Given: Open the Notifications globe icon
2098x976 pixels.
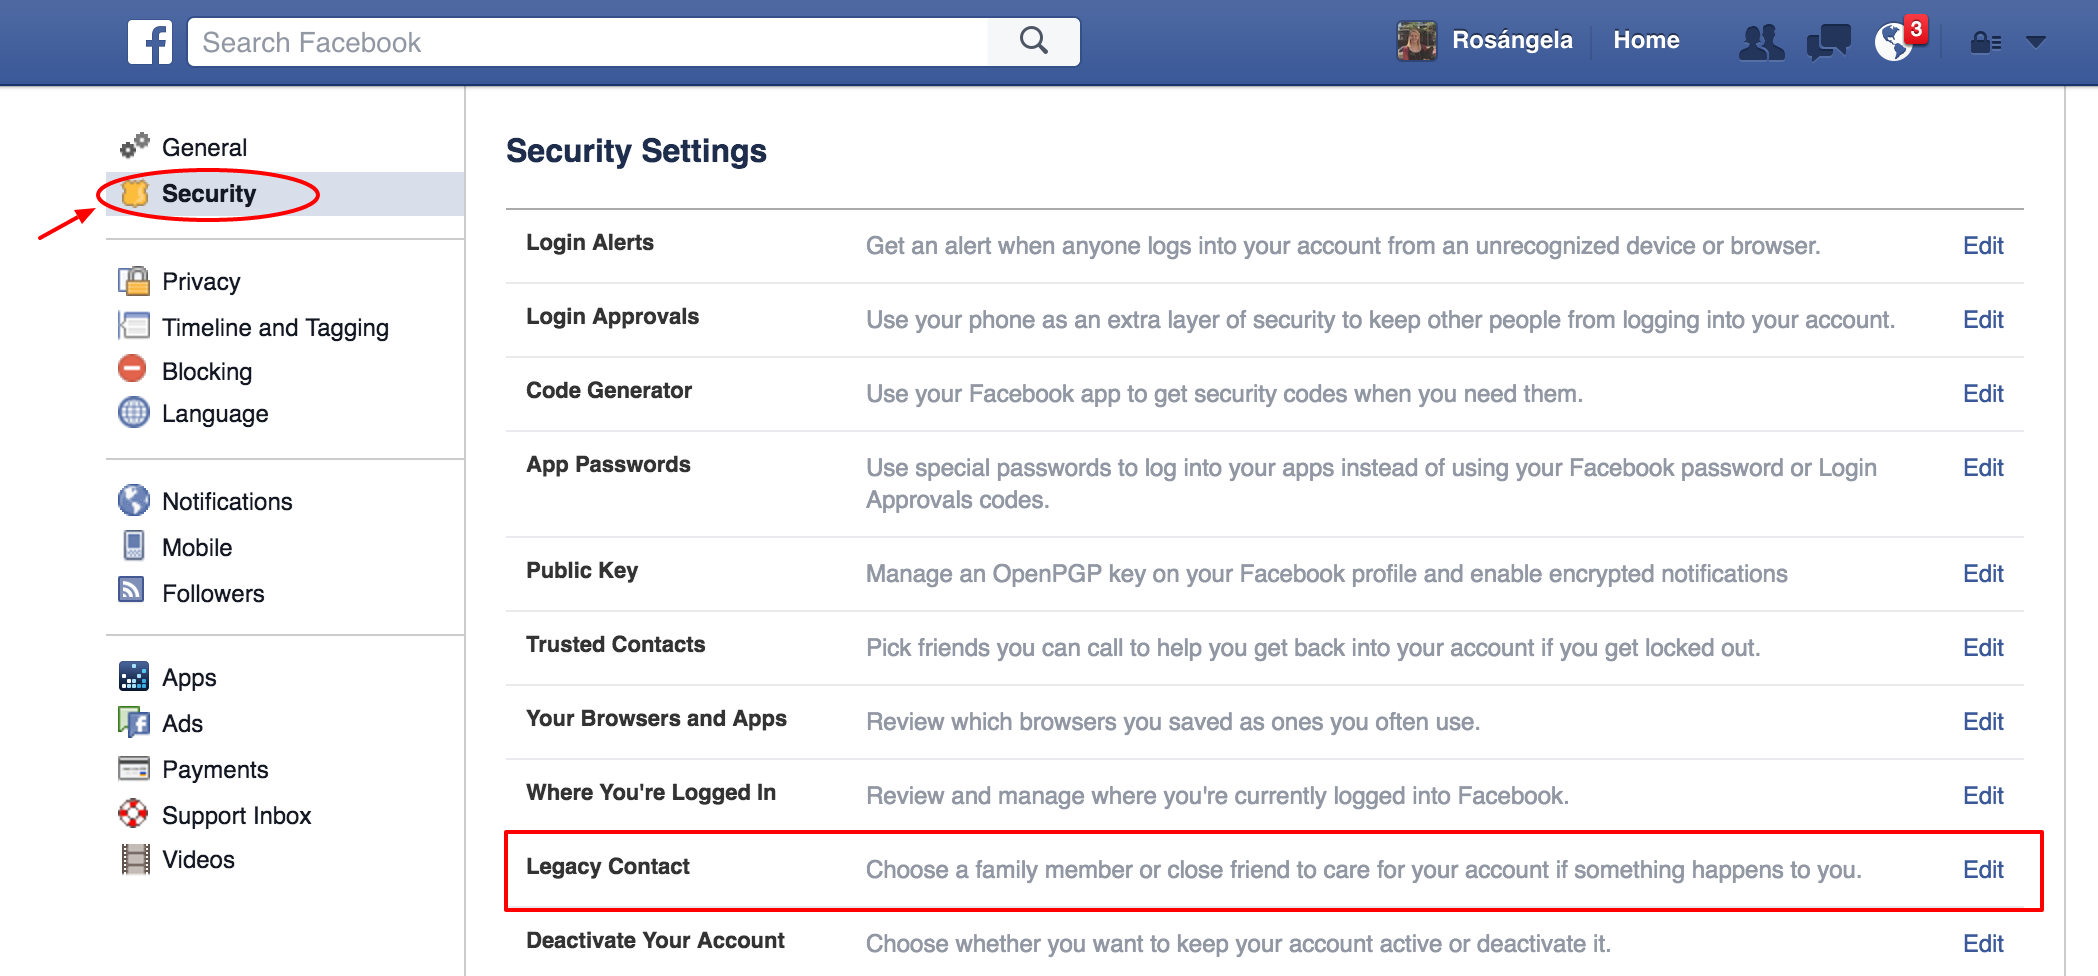Looking at the screenshot, I should point(1894,42).
